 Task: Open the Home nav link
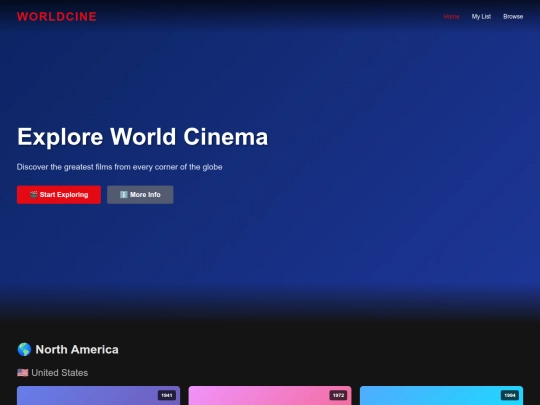tap(451, 17)
